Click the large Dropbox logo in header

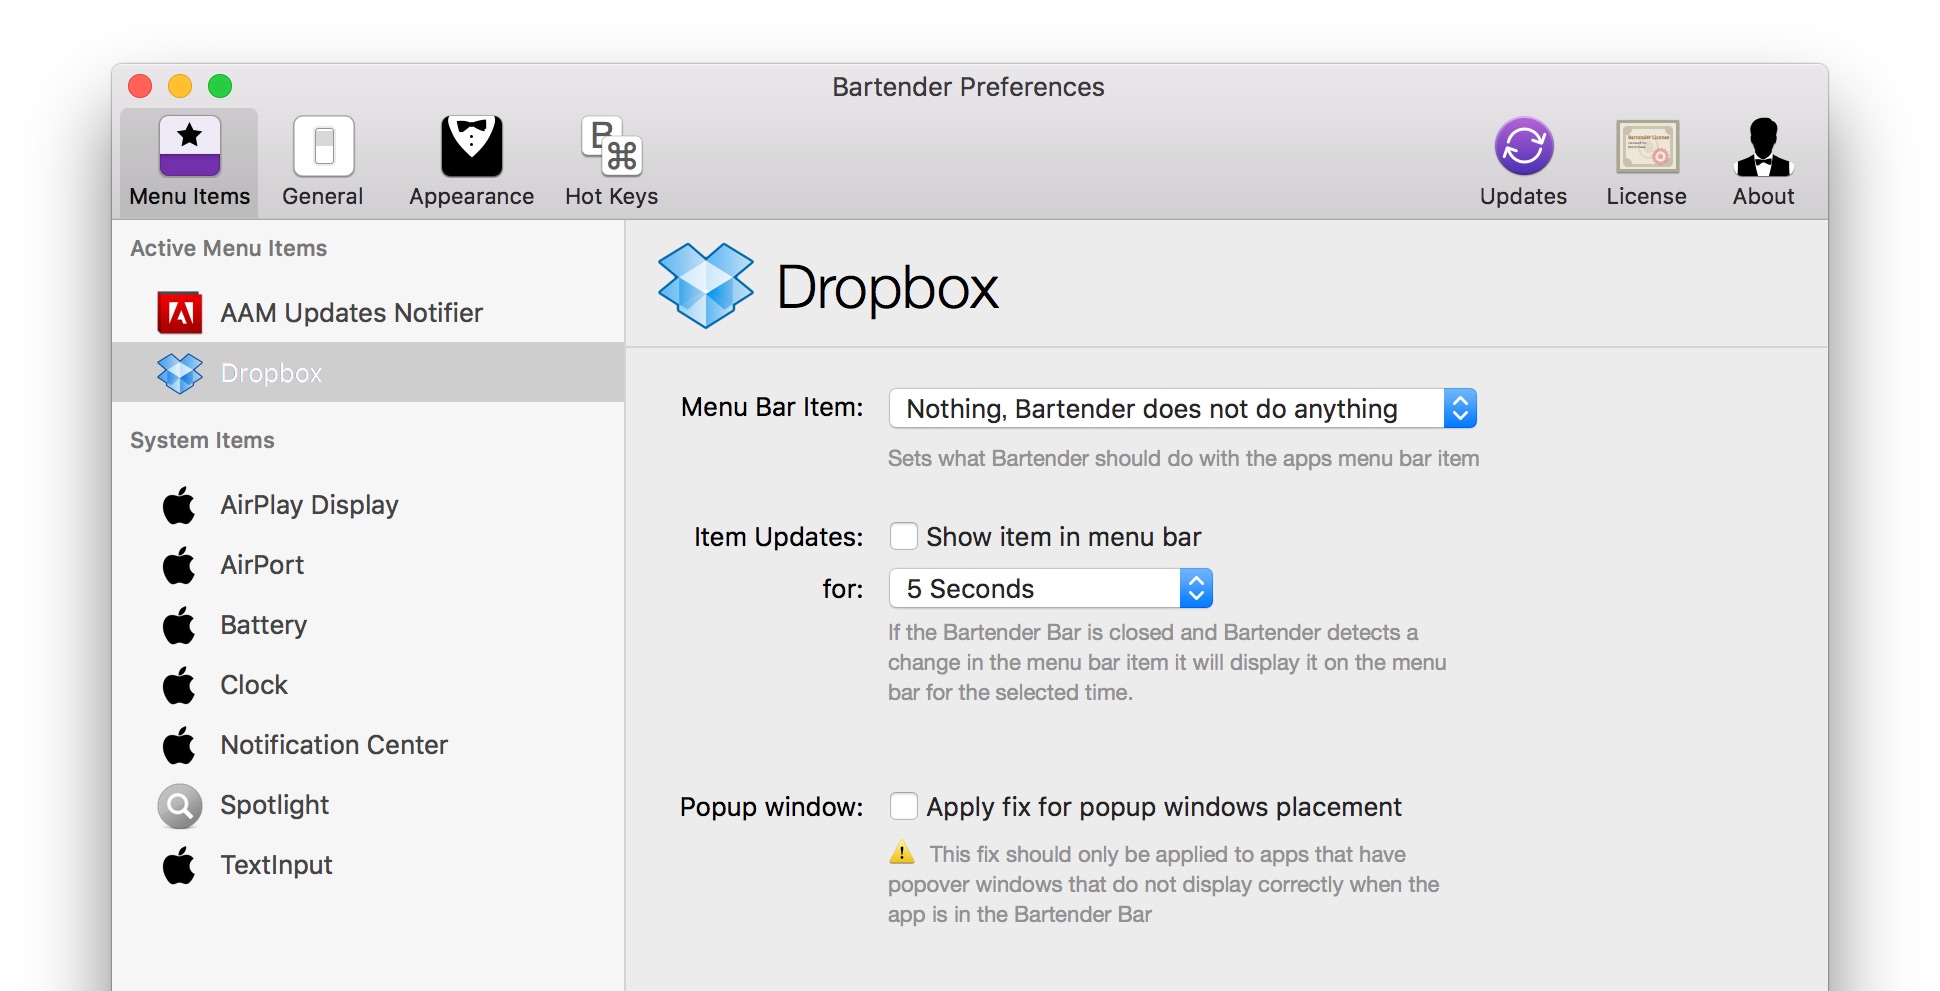click(705, 286)
